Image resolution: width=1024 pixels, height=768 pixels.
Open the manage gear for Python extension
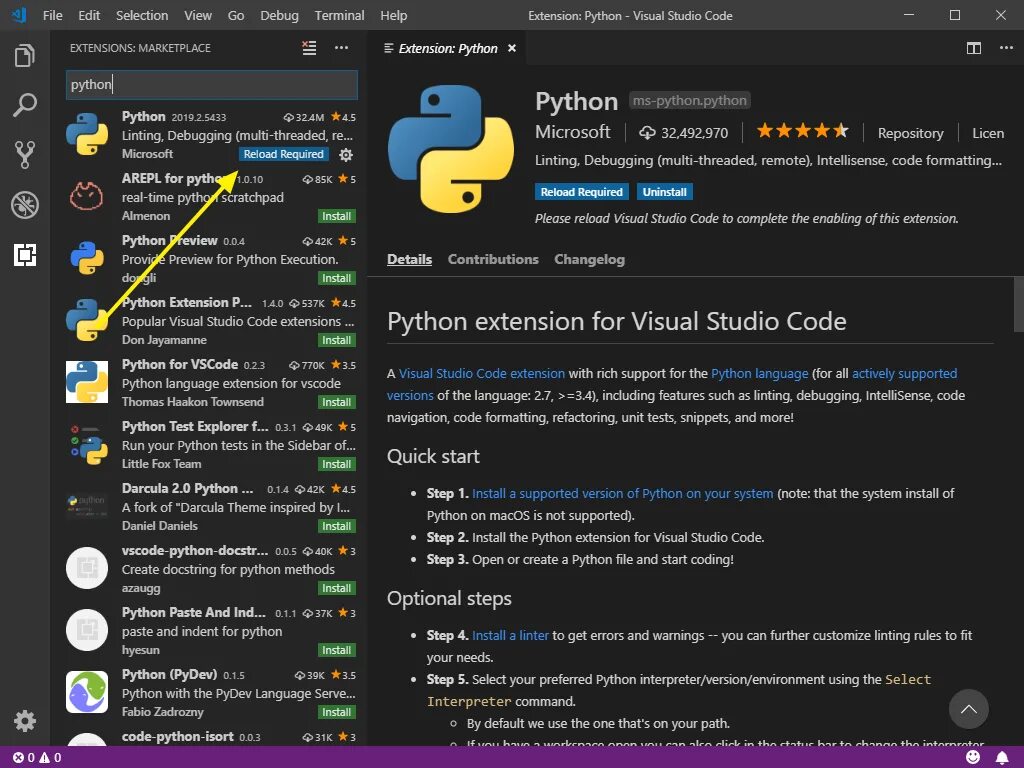[x=346, y=155]
